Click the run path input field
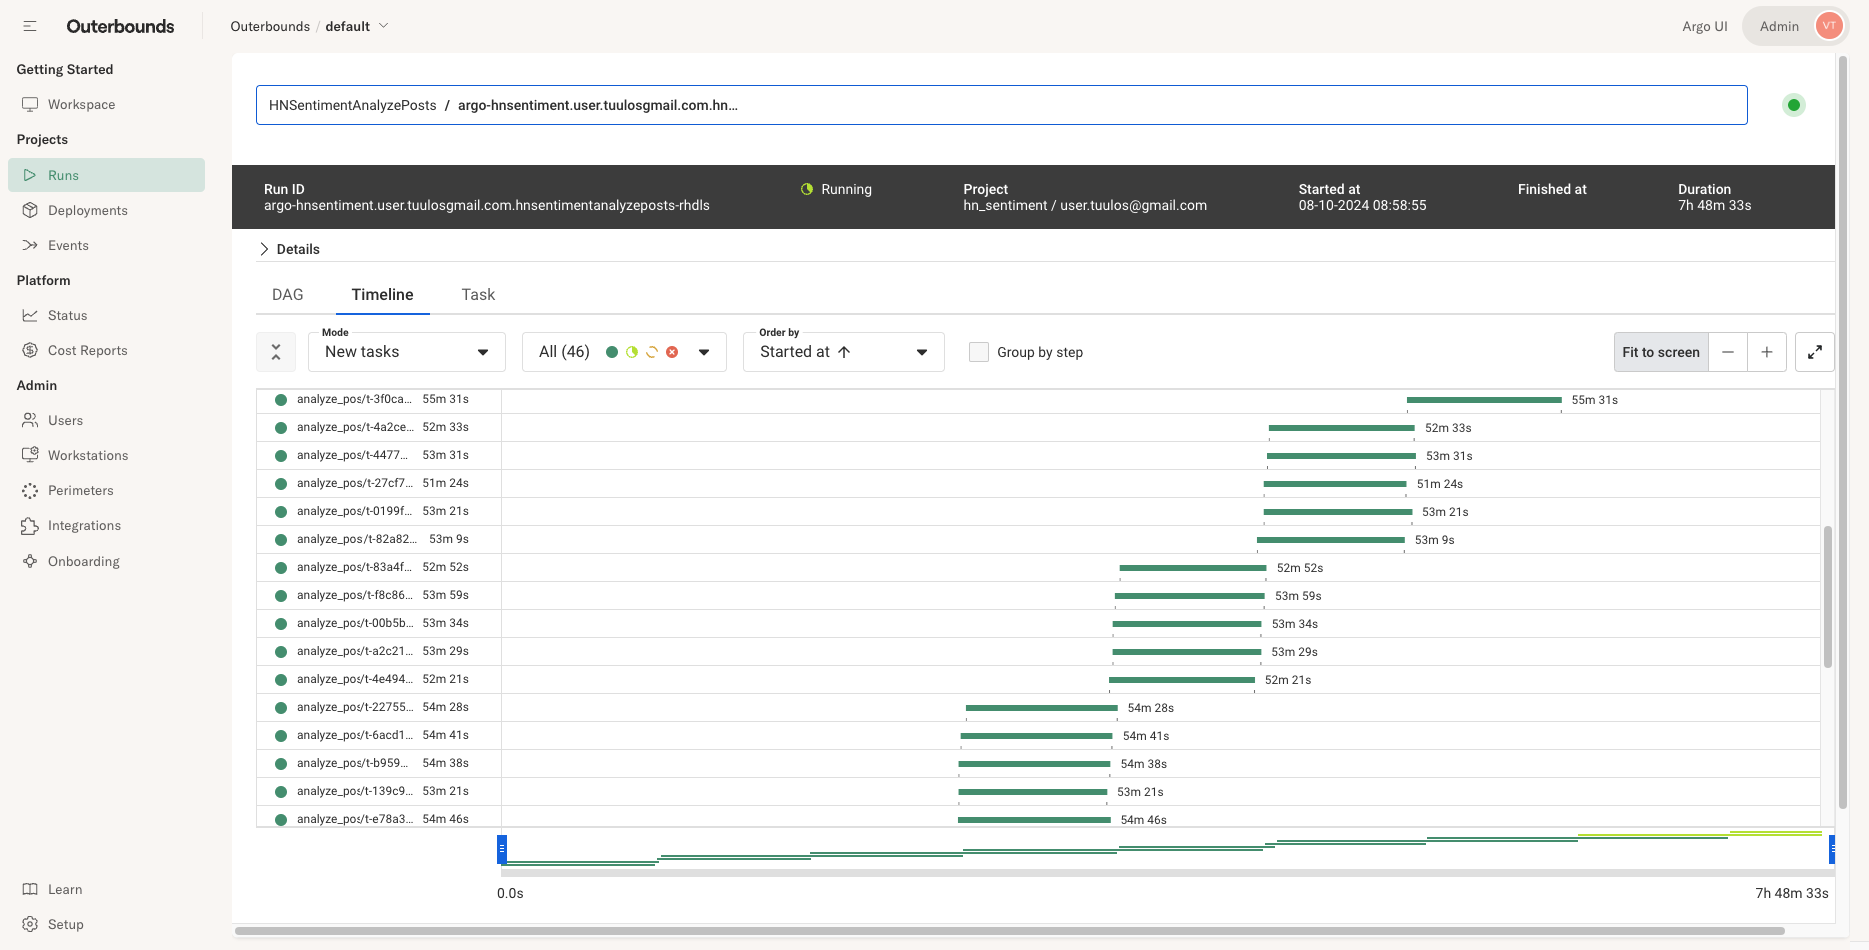 (1001, 105)
